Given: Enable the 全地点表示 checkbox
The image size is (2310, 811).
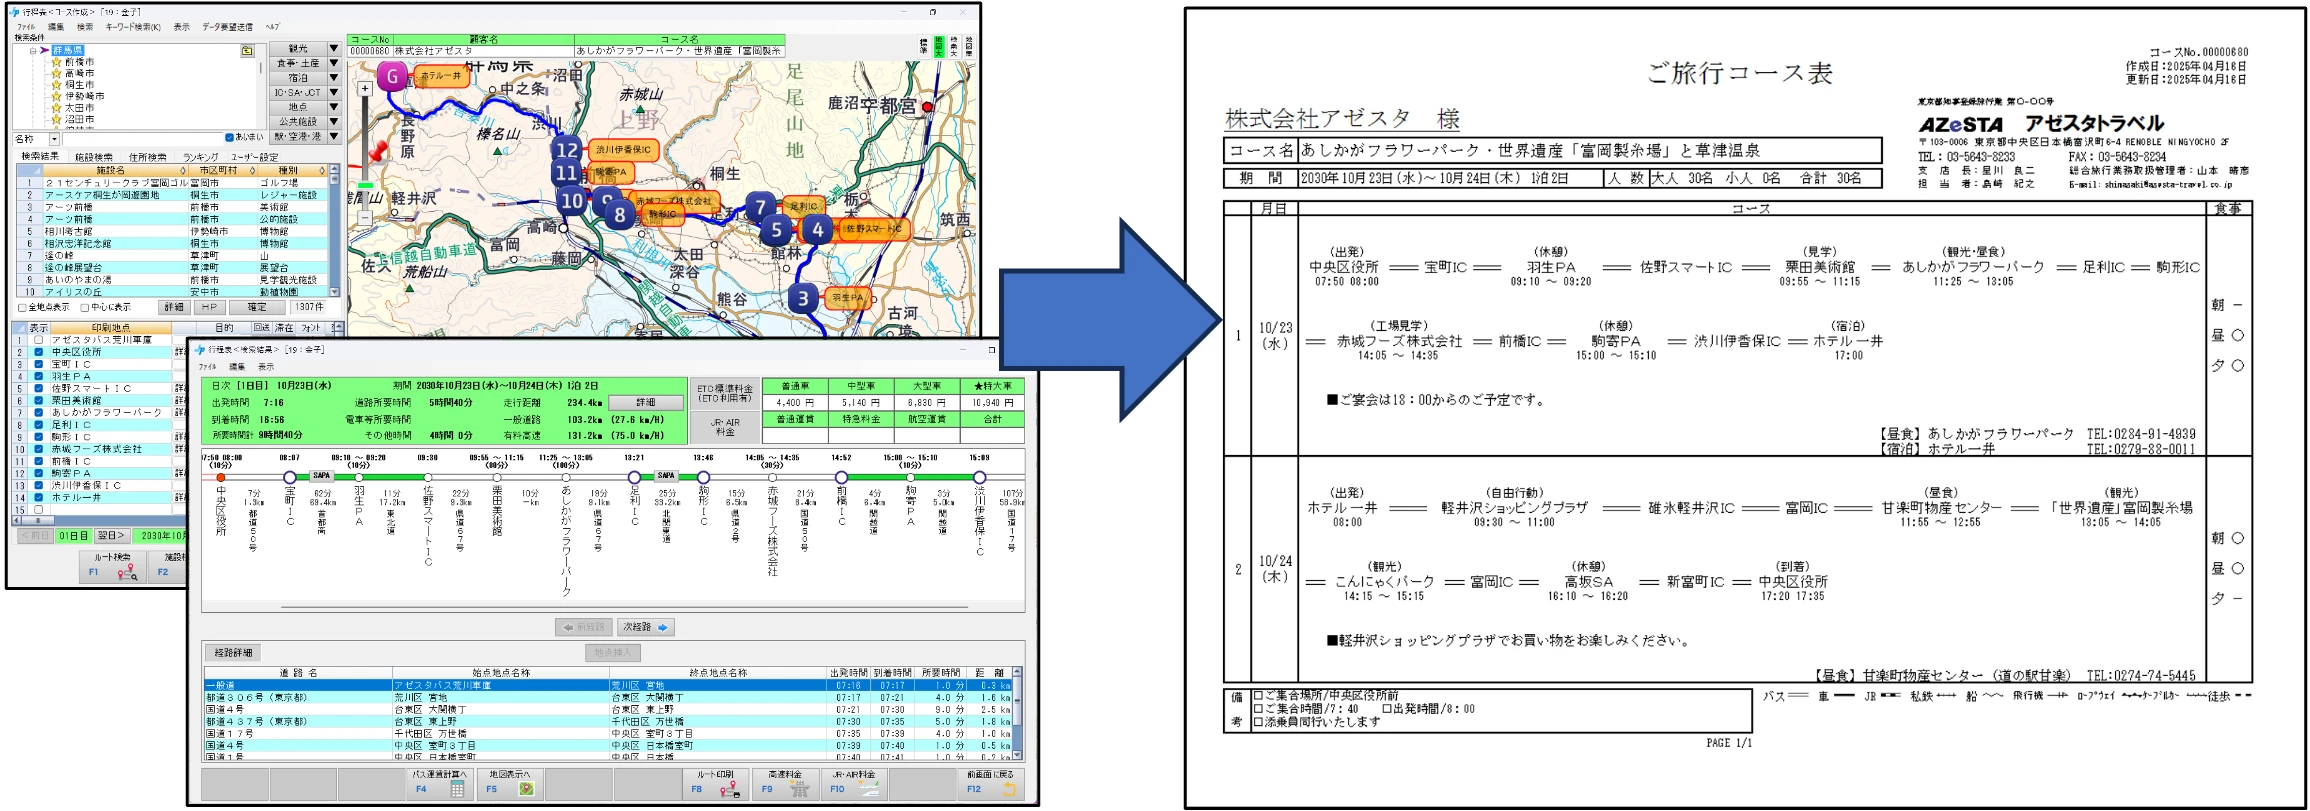Looking at the screenshot, I should click(x=22, y=308).
